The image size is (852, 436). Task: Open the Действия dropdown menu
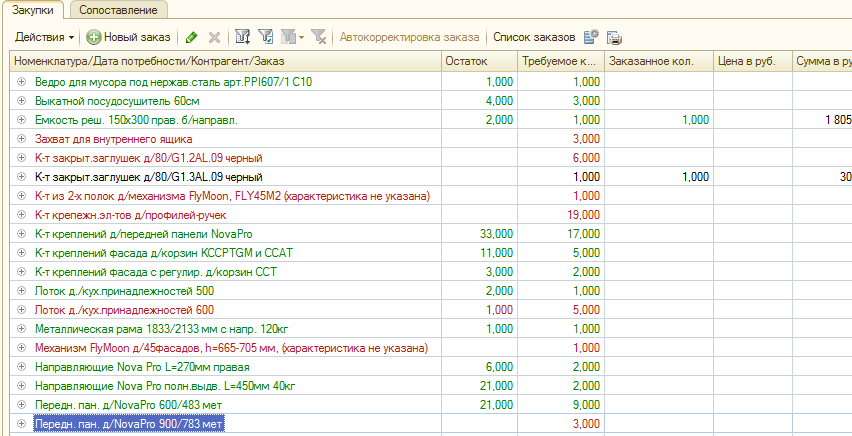tap(45, 38)
